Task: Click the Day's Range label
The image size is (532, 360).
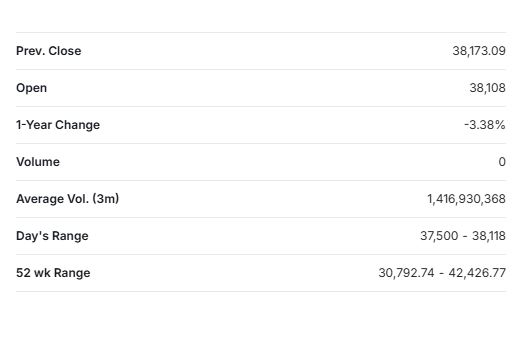Action: click(52, 236)
